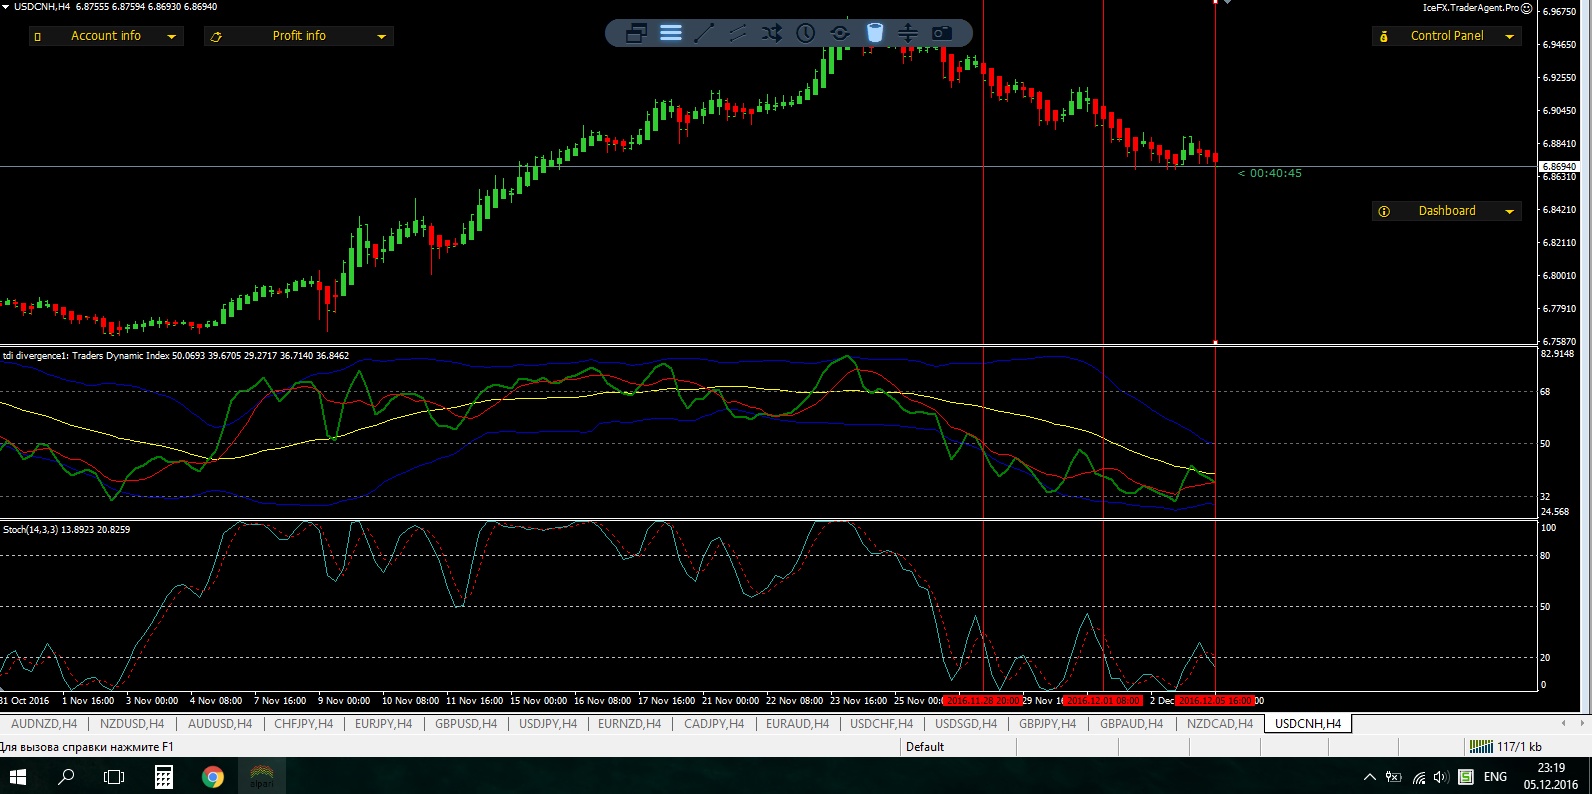
Task: Switch to the GBPAUD,H4 chart tab
Action: [x=1132, y=724]
